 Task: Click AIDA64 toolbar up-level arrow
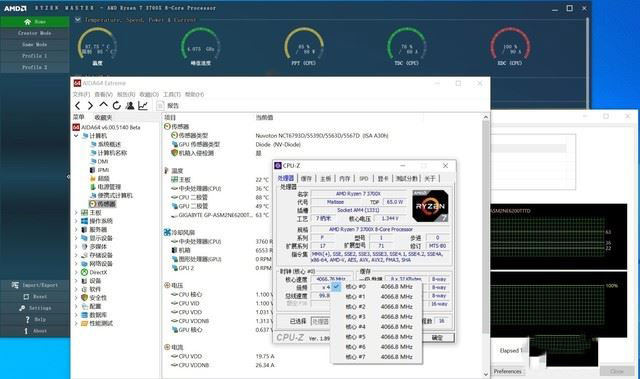coord(104,105)
